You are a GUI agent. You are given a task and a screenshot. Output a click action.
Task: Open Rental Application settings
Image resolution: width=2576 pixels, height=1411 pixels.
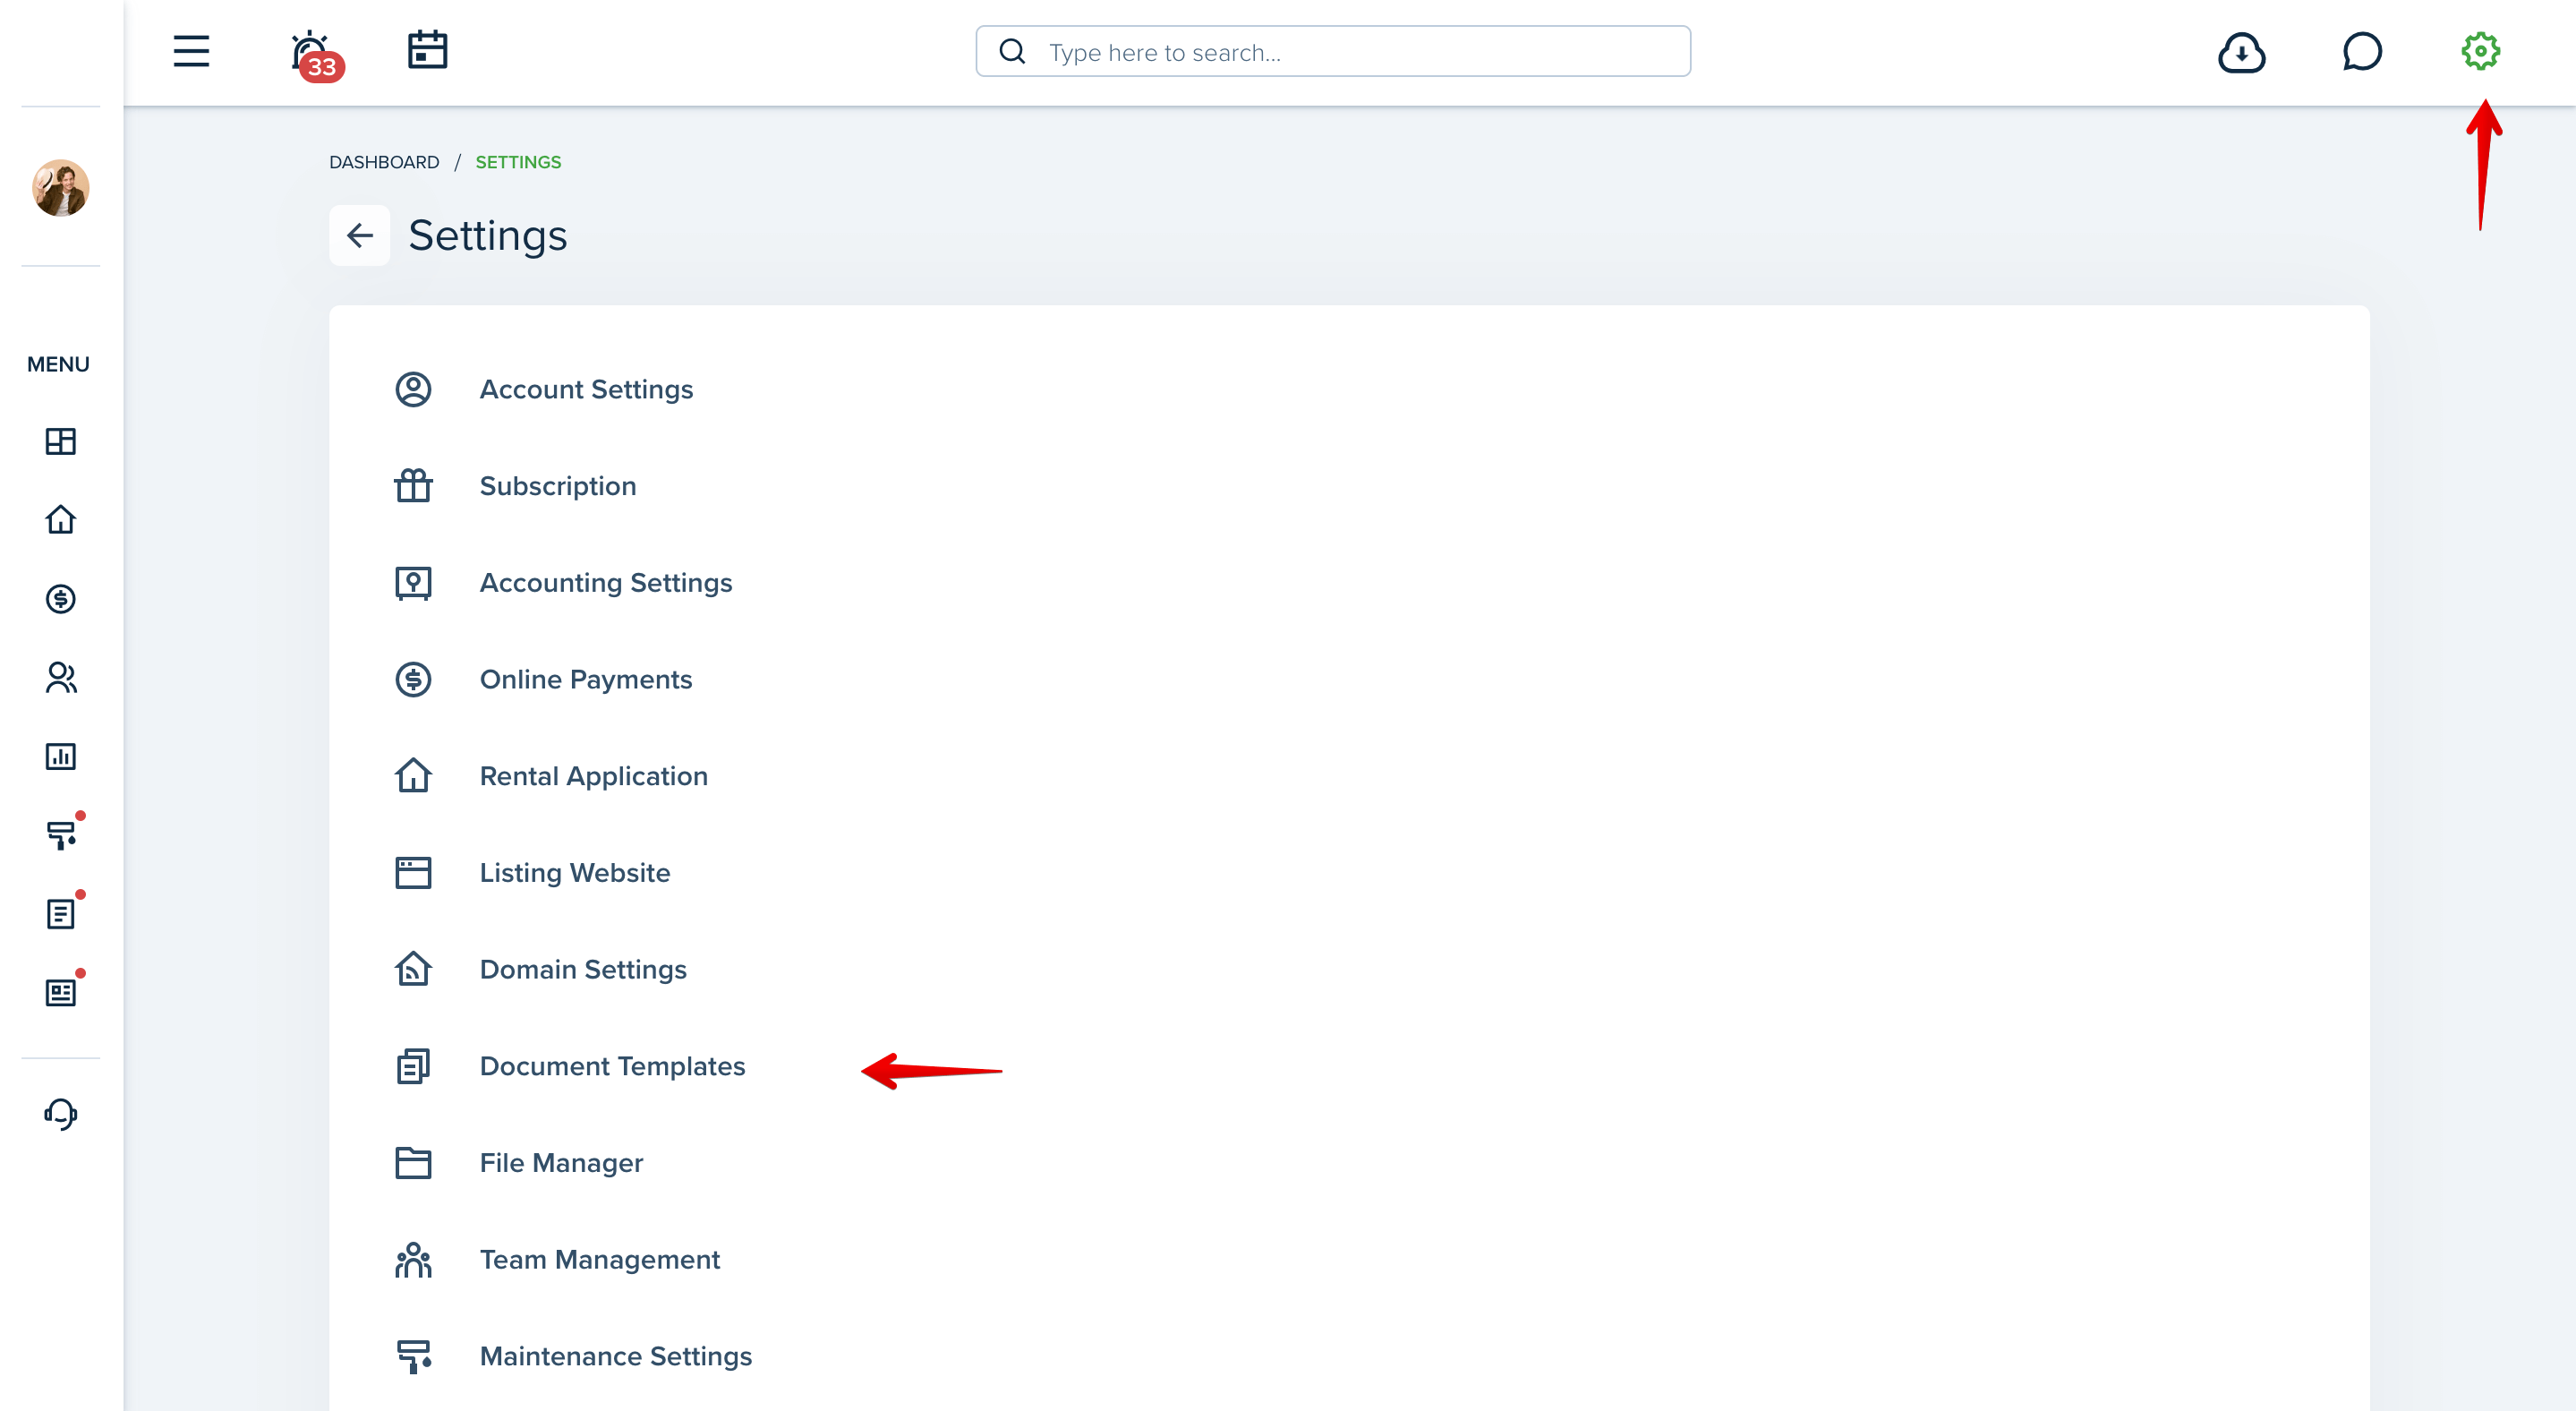point(594,776)
